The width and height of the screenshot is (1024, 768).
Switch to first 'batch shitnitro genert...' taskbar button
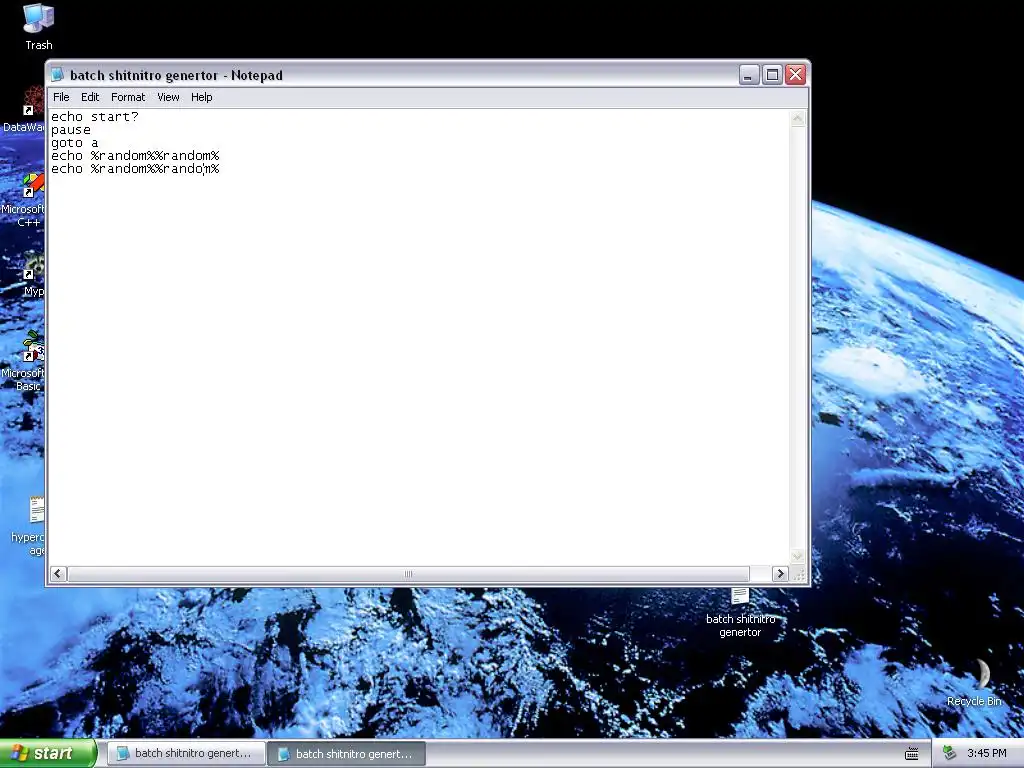pos(185,754)
